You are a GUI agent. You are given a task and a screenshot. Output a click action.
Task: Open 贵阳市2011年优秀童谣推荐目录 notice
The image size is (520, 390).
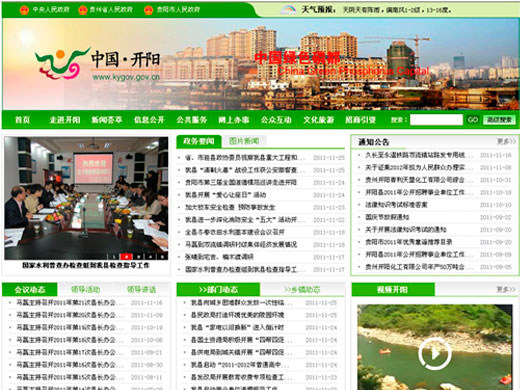(409, 242)
